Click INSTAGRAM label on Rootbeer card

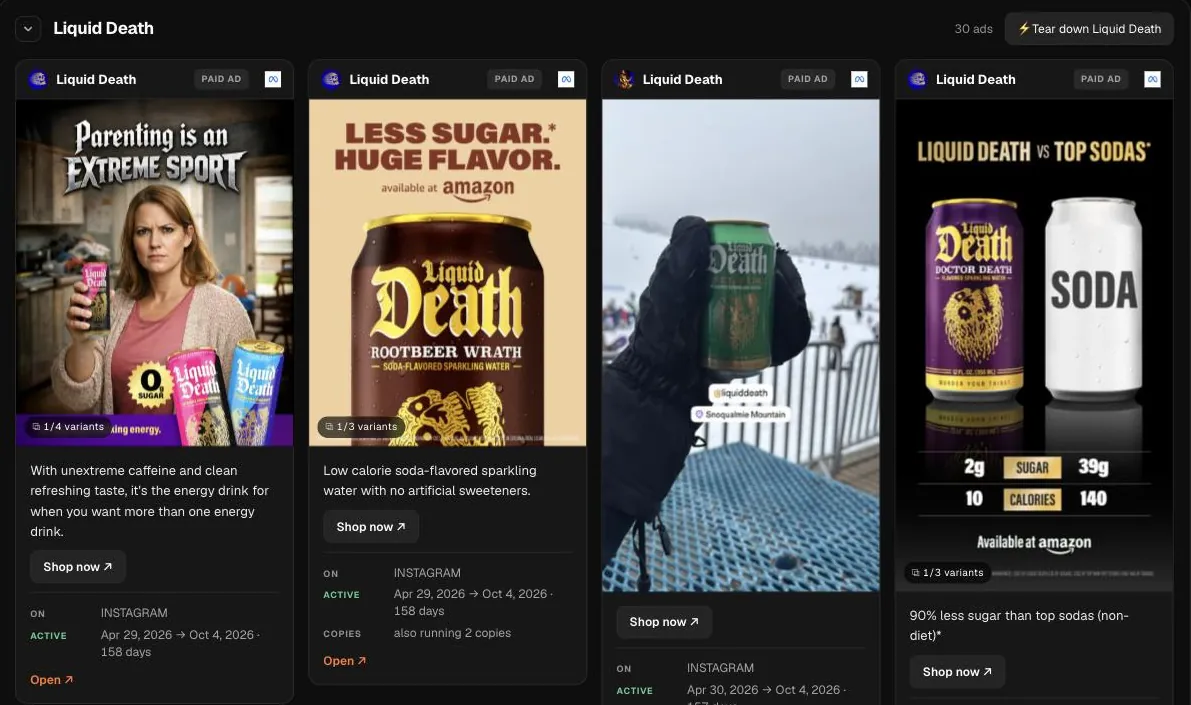tap(427, 573)
